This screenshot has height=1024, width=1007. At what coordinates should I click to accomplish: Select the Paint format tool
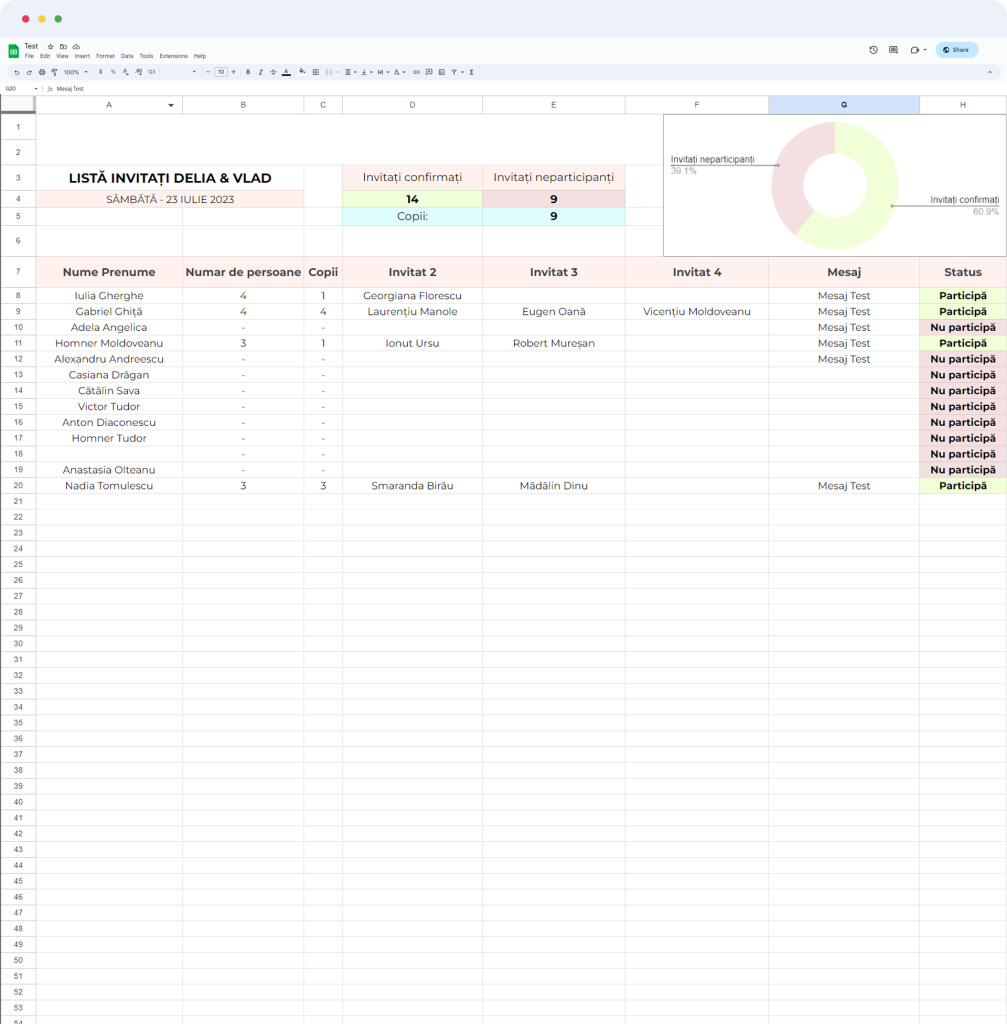pos(54,72)
